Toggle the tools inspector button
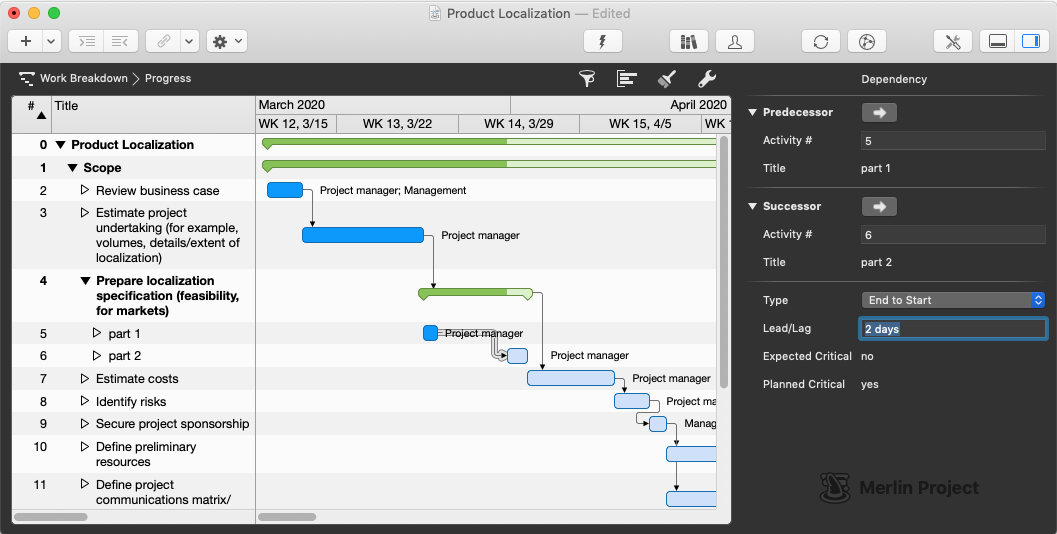The image size is (1057, 534). coord(952,41)
